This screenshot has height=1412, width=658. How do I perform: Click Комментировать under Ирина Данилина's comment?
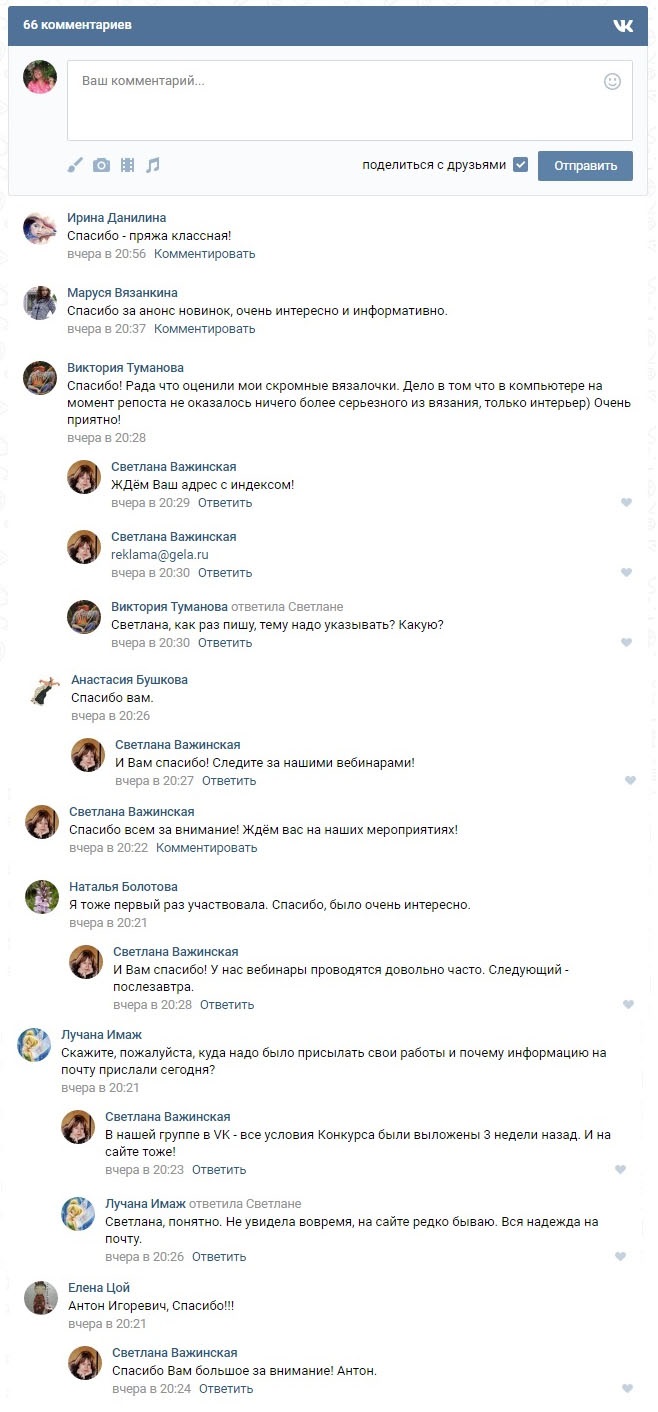pos(204,254)
